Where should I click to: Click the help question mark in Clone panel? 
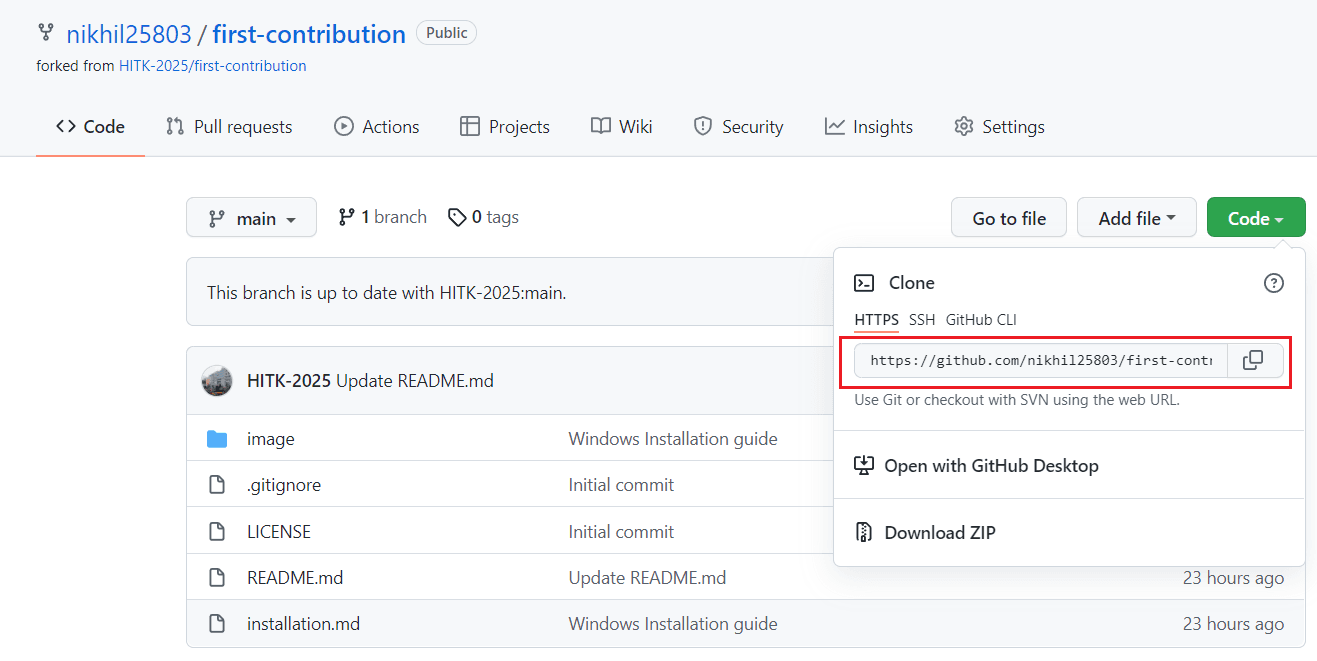[1274, 283]
